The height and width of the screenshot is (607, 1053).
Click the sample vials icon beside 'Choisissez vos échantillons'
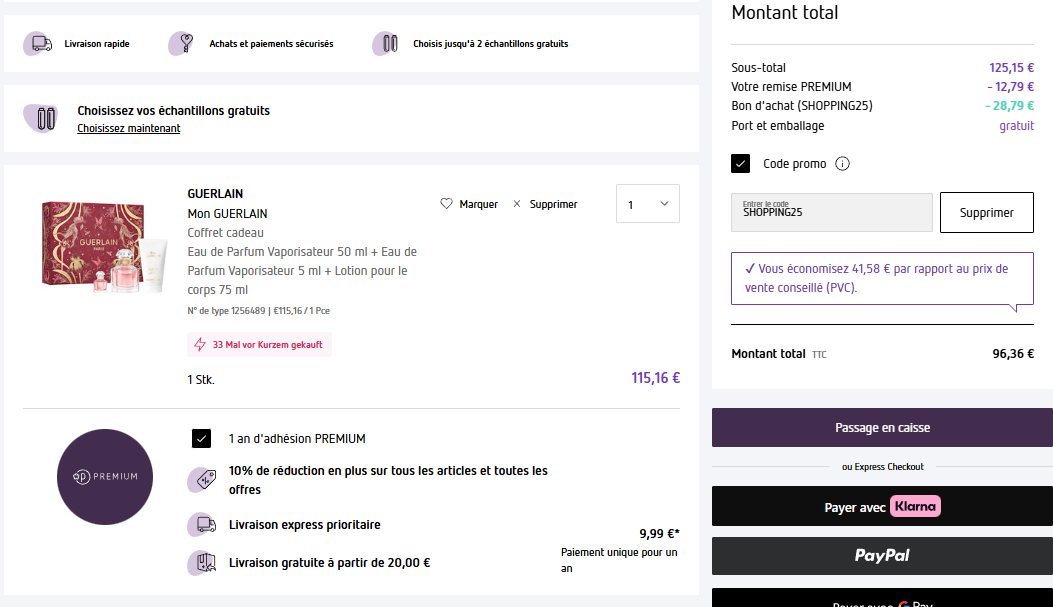pos(41,118)
